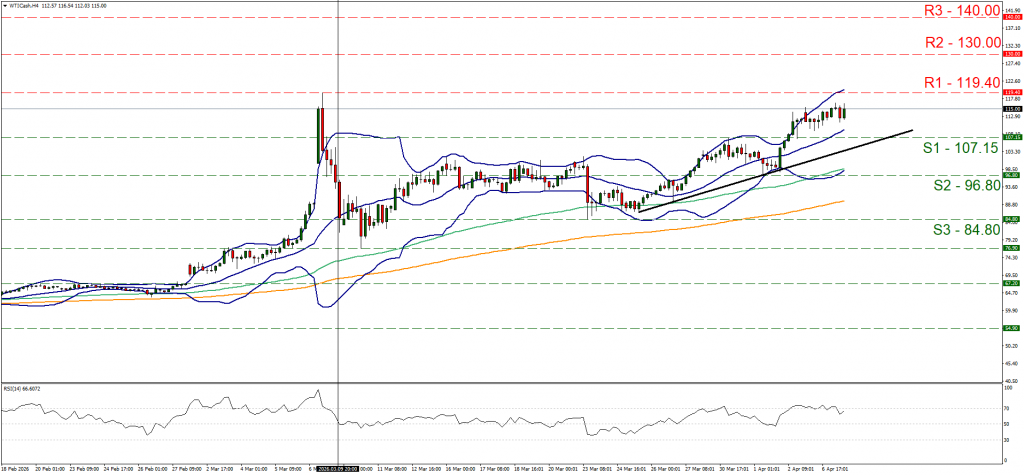Click the green 96.80 price tag on axis
Viewport: 1024px width, 475px height.
(1012, 175)
